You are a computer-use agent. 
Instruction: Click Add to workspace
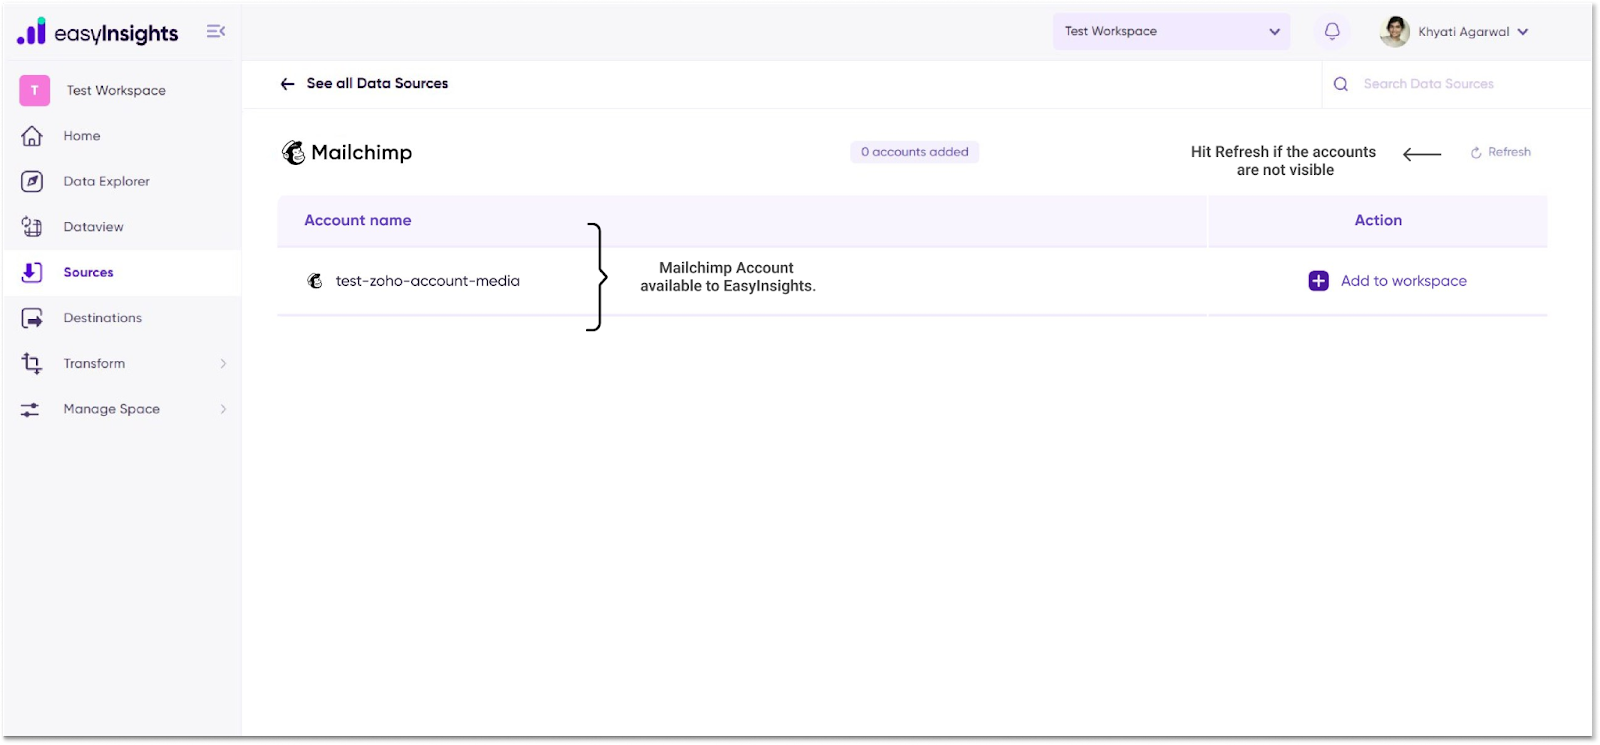(1404, 281)
